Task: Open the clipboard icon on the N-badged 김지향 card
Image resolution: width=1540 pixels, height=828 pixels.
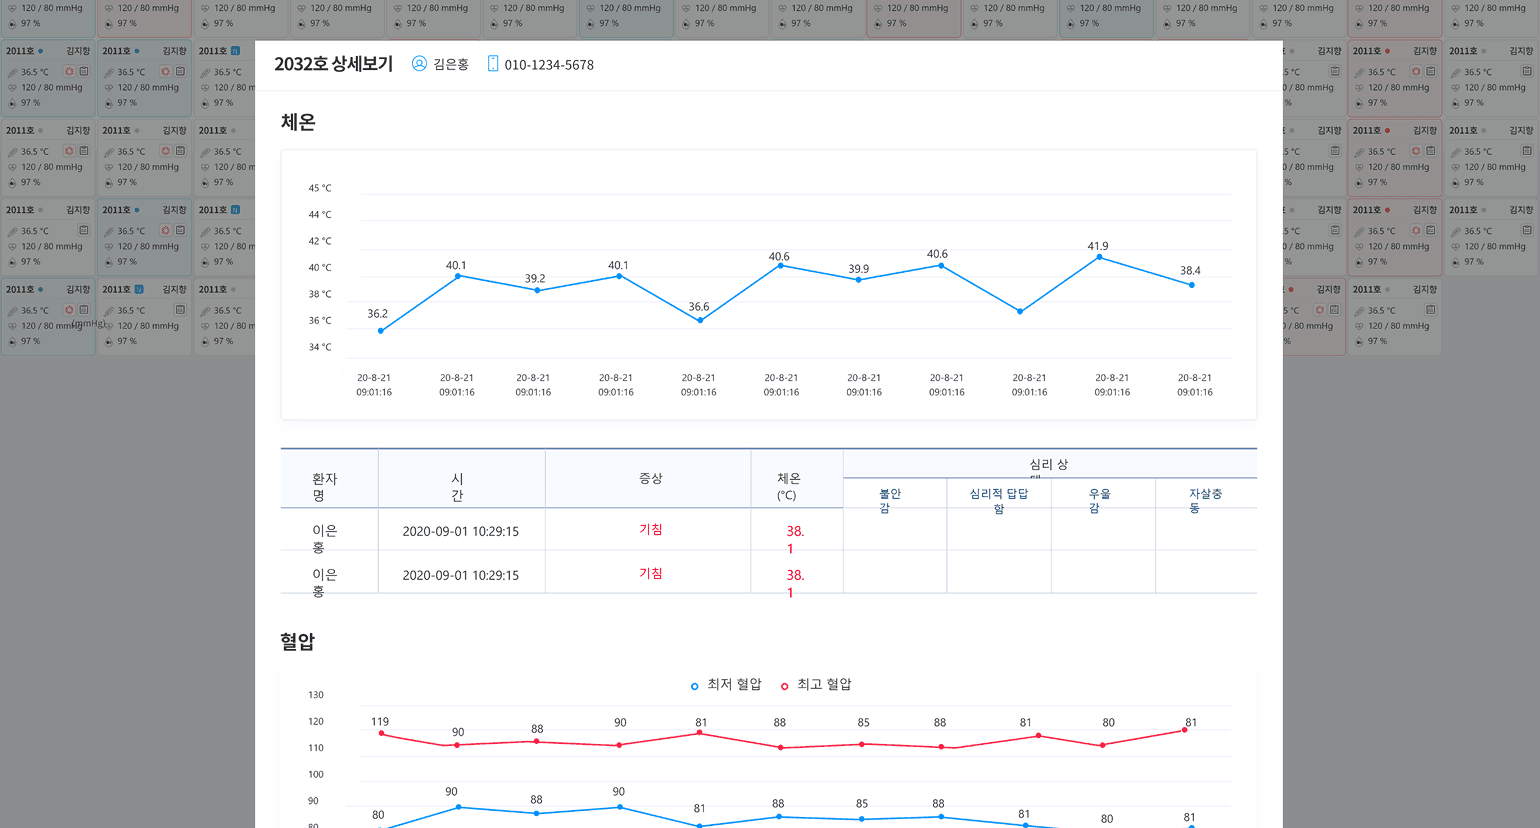Action: [x=180, y=310]
